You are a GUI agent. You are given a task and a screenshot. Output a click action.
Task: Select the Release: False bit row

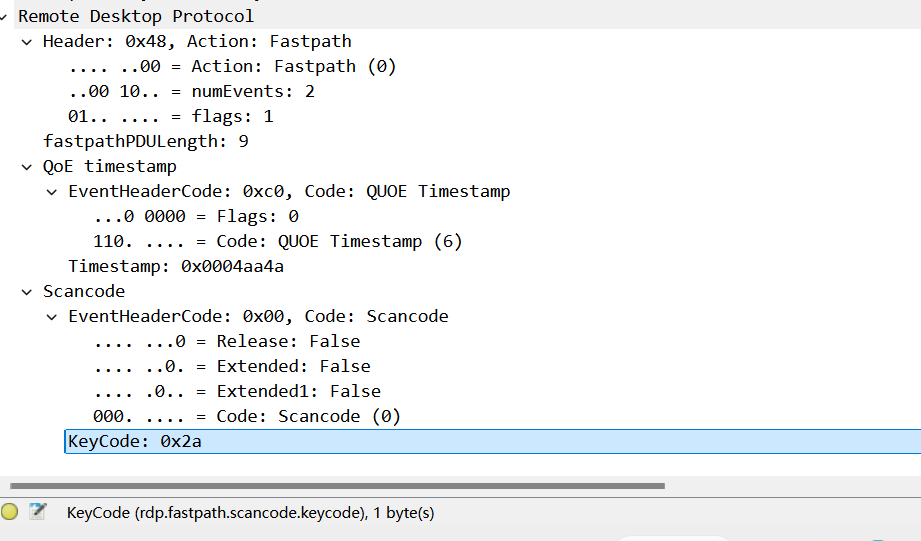pos(227,341)
